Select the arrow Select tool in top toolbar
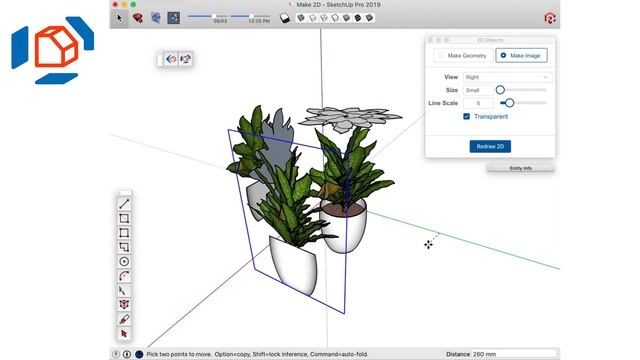 click(x=119, y=18)
